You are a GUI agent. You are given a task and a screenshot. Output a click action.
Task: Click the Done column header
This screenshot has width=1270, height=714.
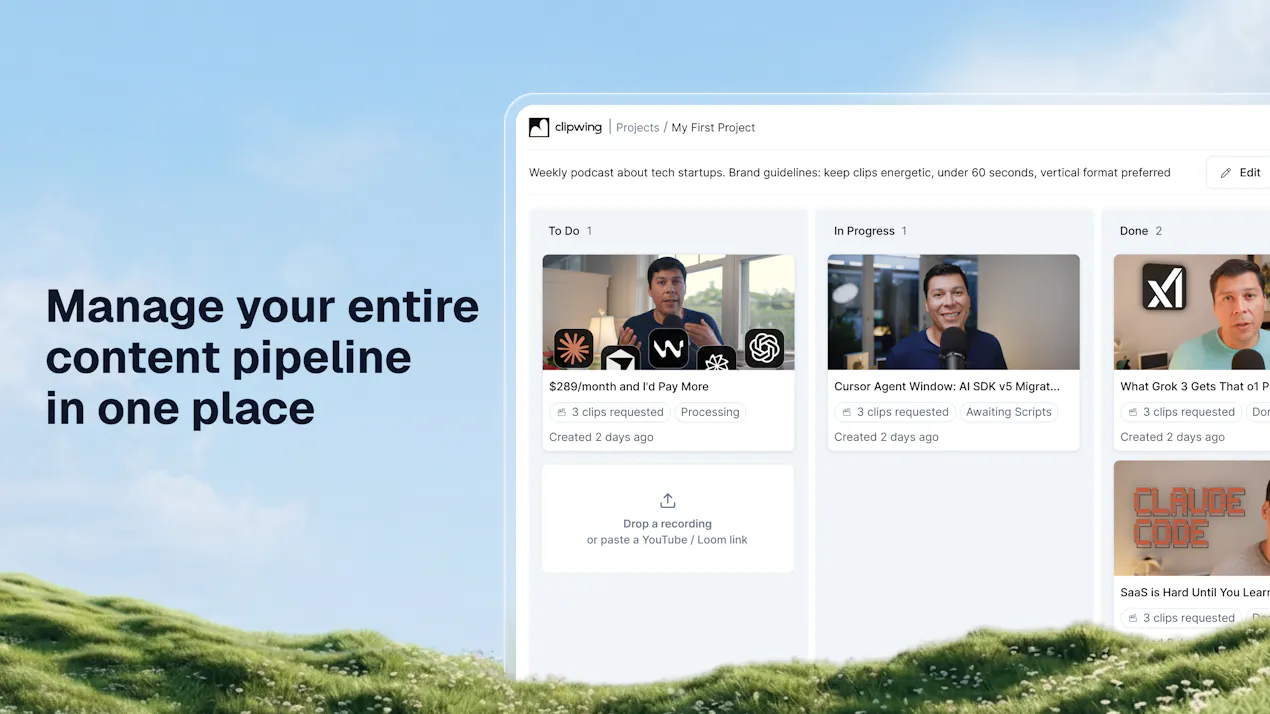click(x=1134, y=231)
